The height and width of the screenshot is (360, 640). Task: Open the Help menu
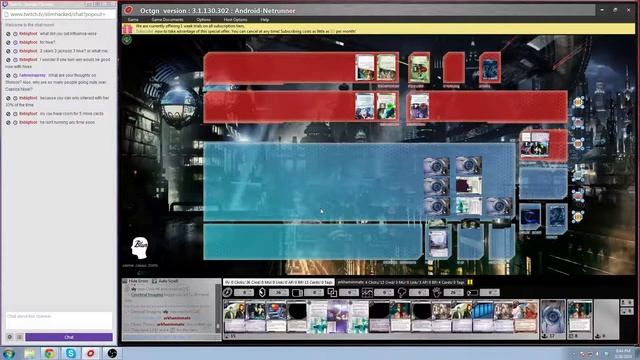264,20
